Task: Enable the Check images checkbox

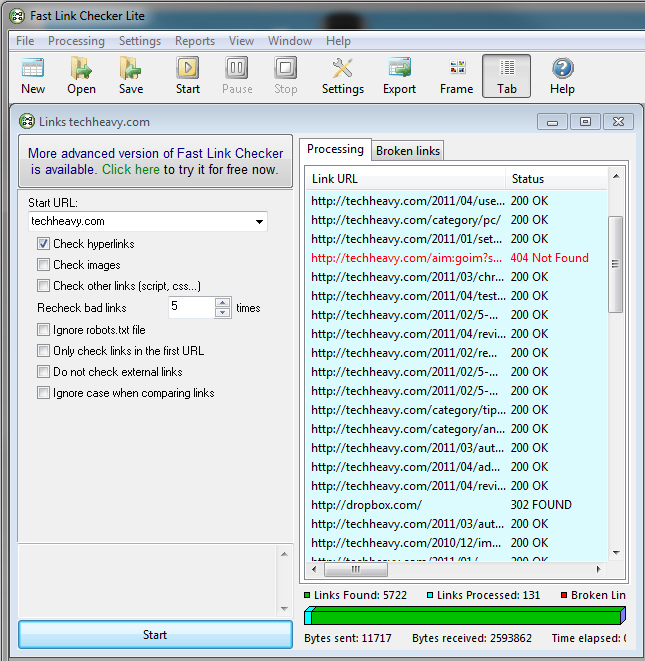Action: [x=43, y=265]
